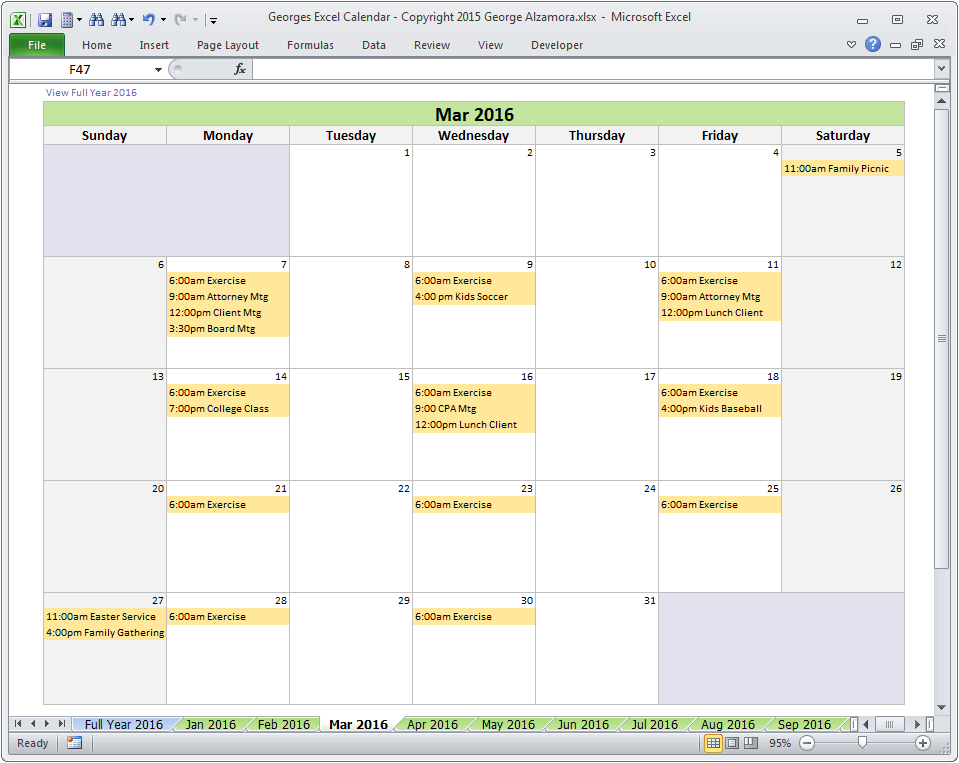Viewport: 959px width, 763px height.
Task: Zoom out with the minus button
Action: point(807,743)
